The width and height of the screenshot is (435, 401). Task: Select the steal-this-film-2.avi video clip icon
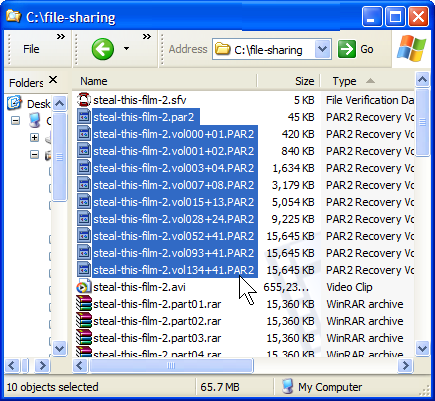tap(83, 287)
